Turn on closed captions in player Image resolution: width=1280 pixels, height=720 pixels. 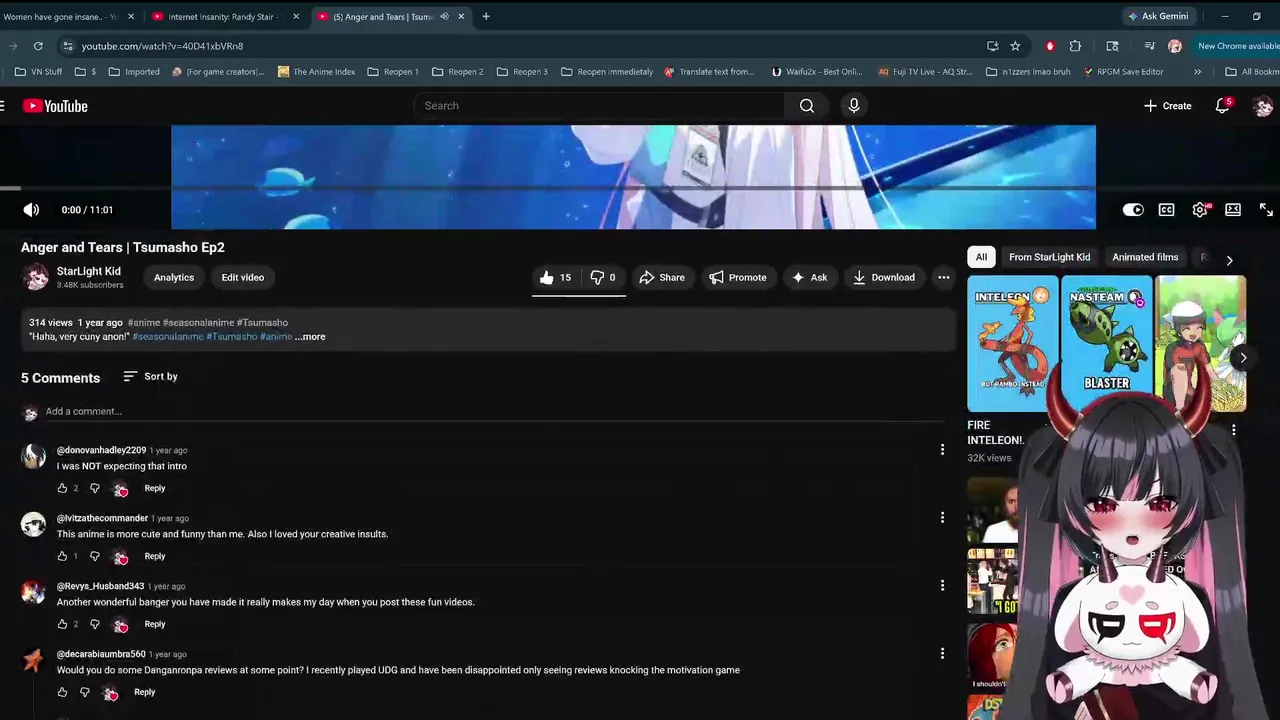[1166, 210]
